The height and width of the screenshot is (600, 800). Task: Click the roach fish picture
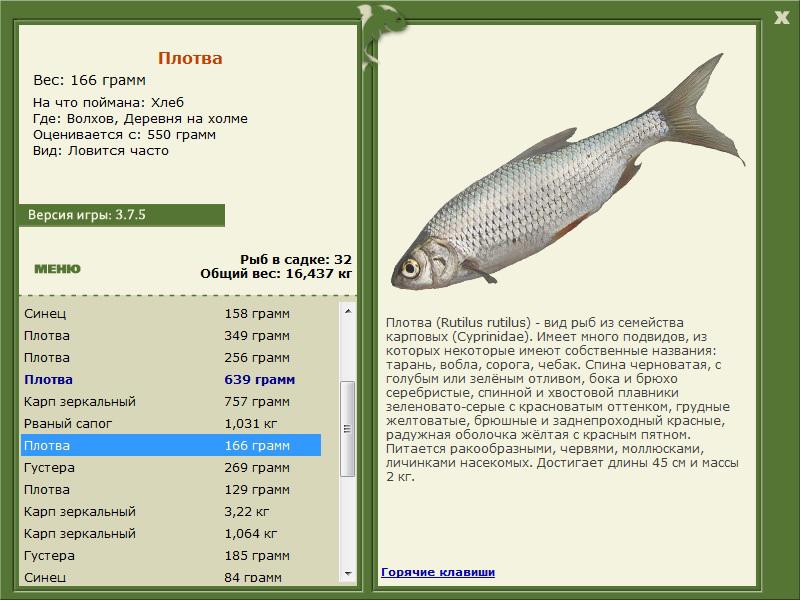[567, 189]
